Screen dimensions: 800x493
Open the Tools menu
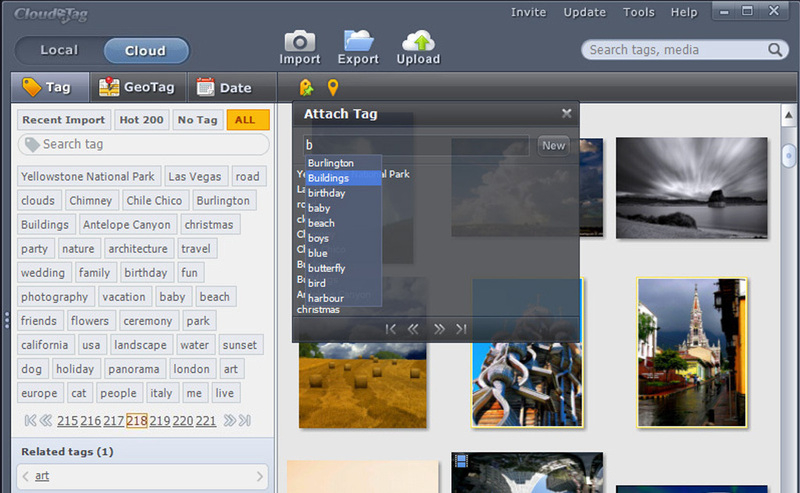(x=639, y=12)
